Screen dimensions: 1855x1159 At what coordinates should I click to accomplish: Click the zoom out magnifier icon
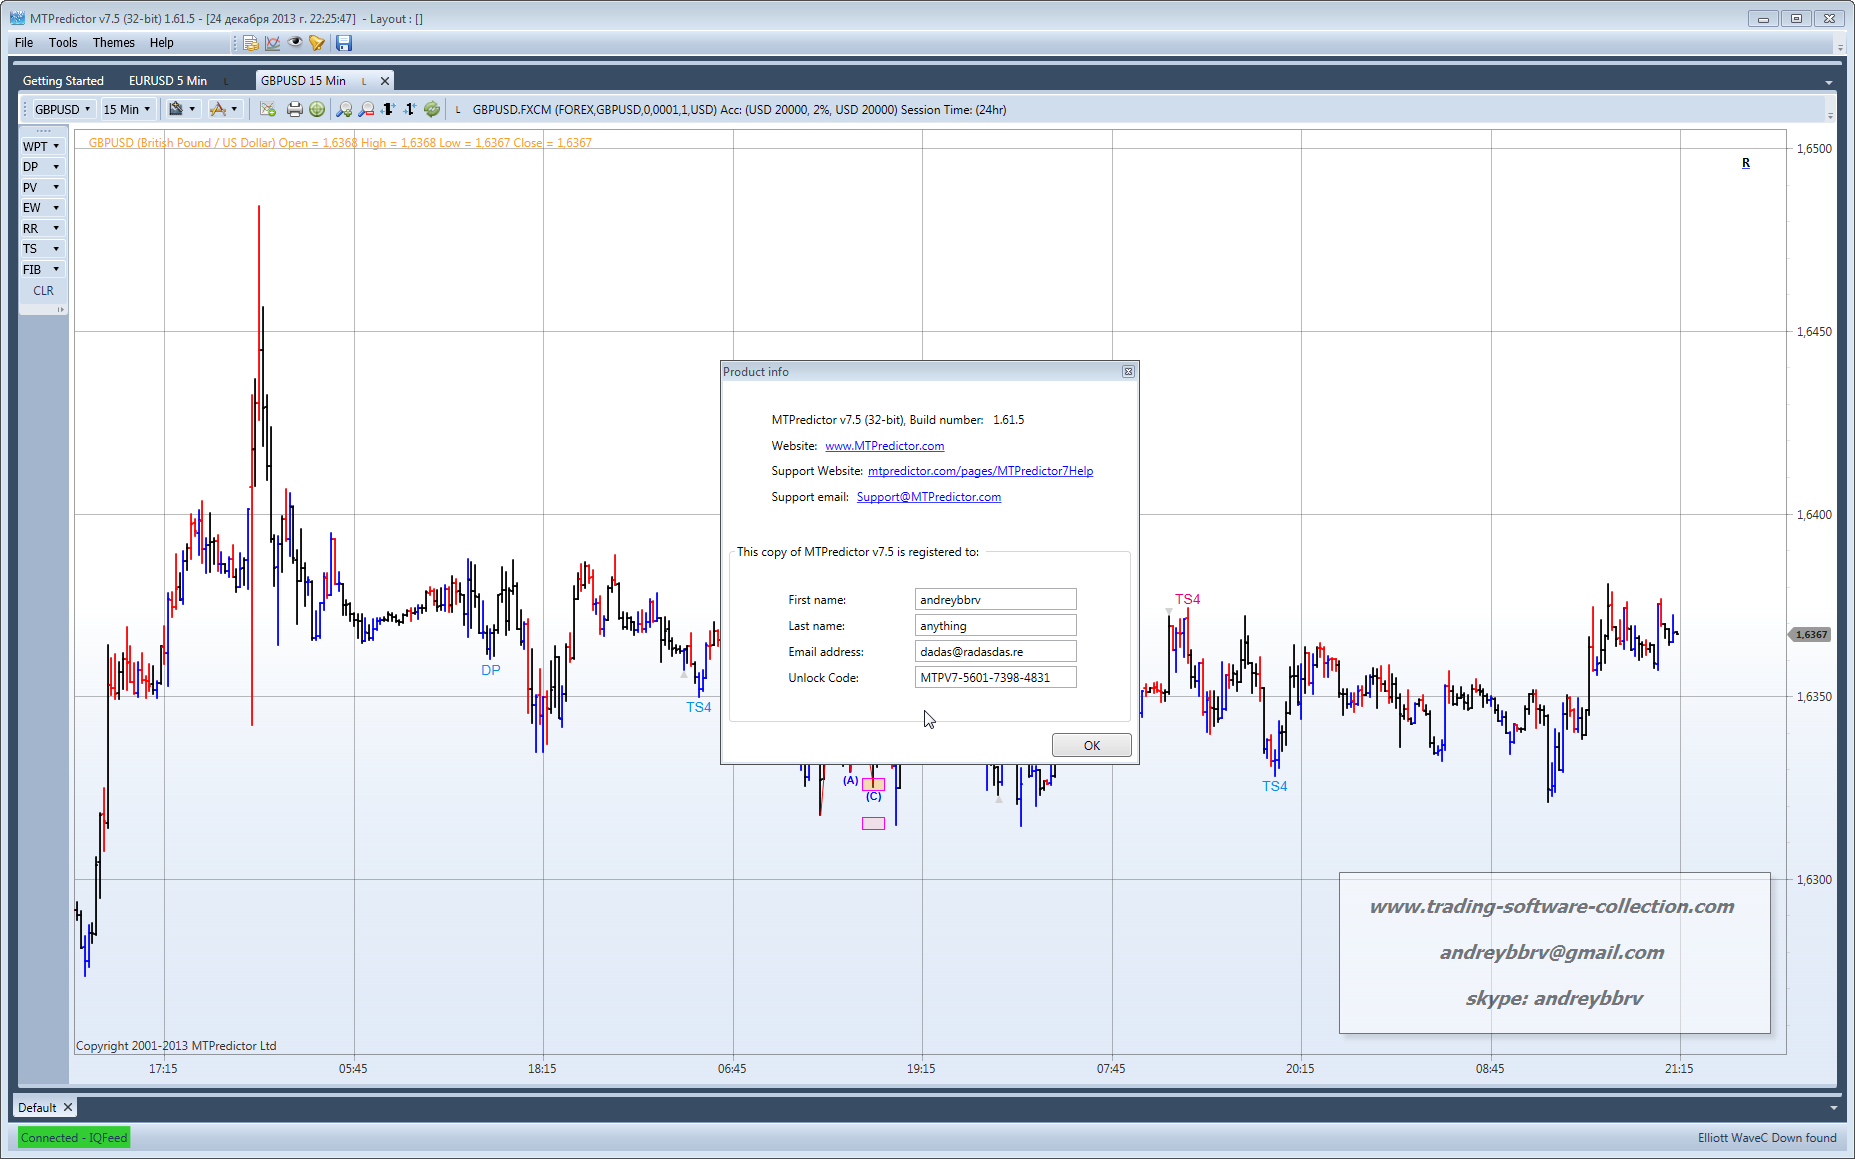point(366,110)
